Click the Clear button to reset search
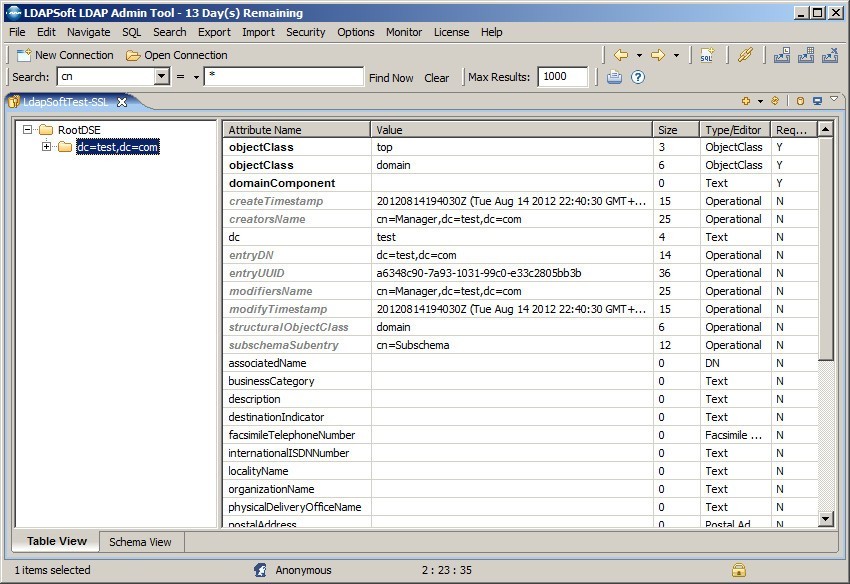The height and width of the screenshot is (584, 850). pos(434,76)
